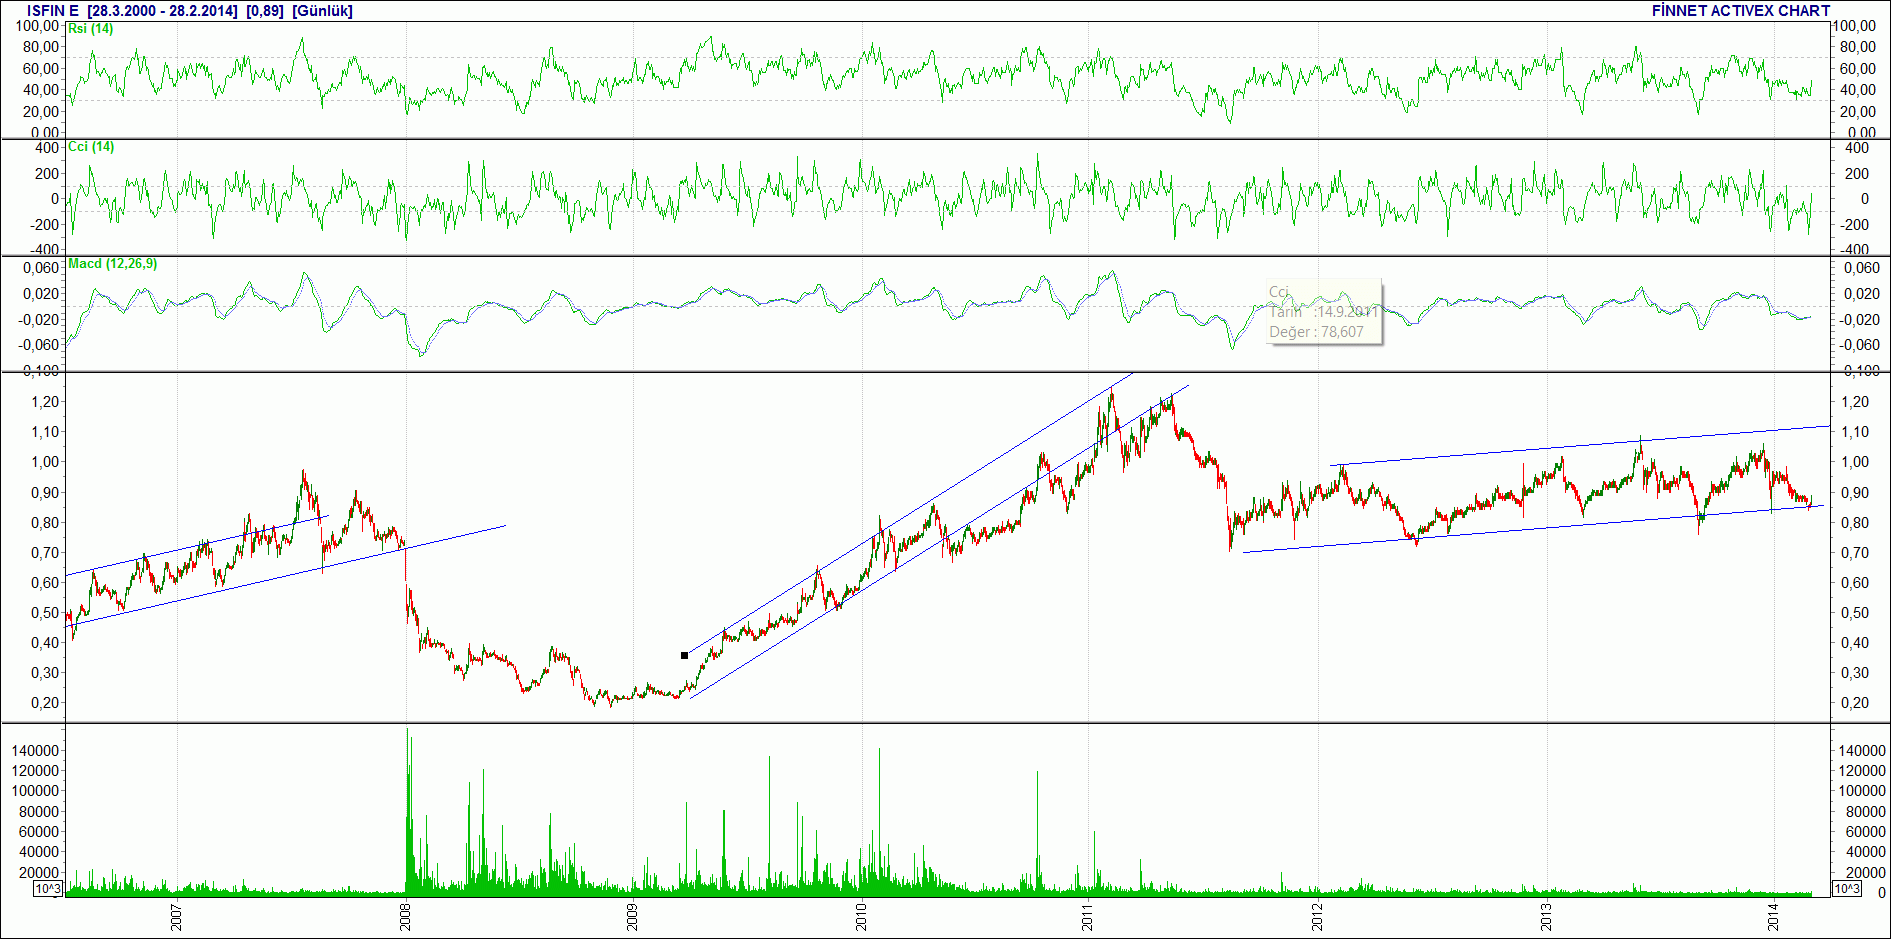Image resolution: width=1891 pixels, height=939 pixels.
Task: Click the Cci tooltip showing Değer 78,607
Action: tap(1324, 312)
